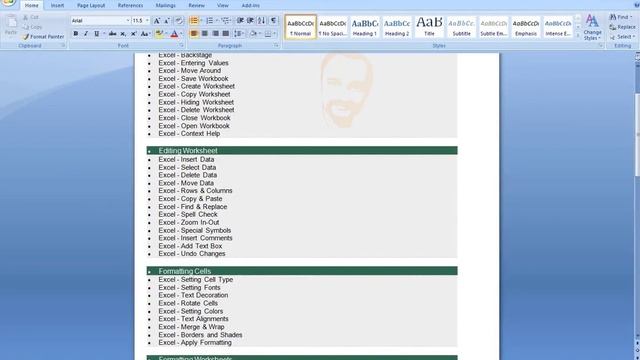Apply the Heading 2 style
Screen dimensions: 640x360
pyautogui.click(x=397, y=27)
